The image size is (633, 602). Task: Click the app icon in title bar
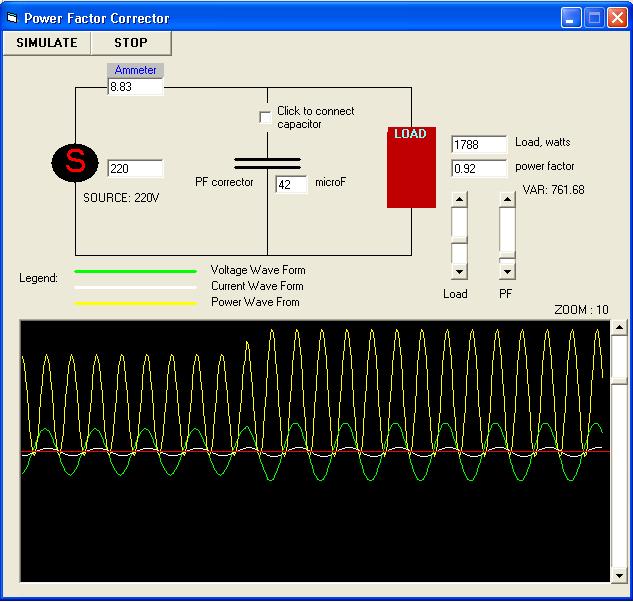(x=12, y=18)
